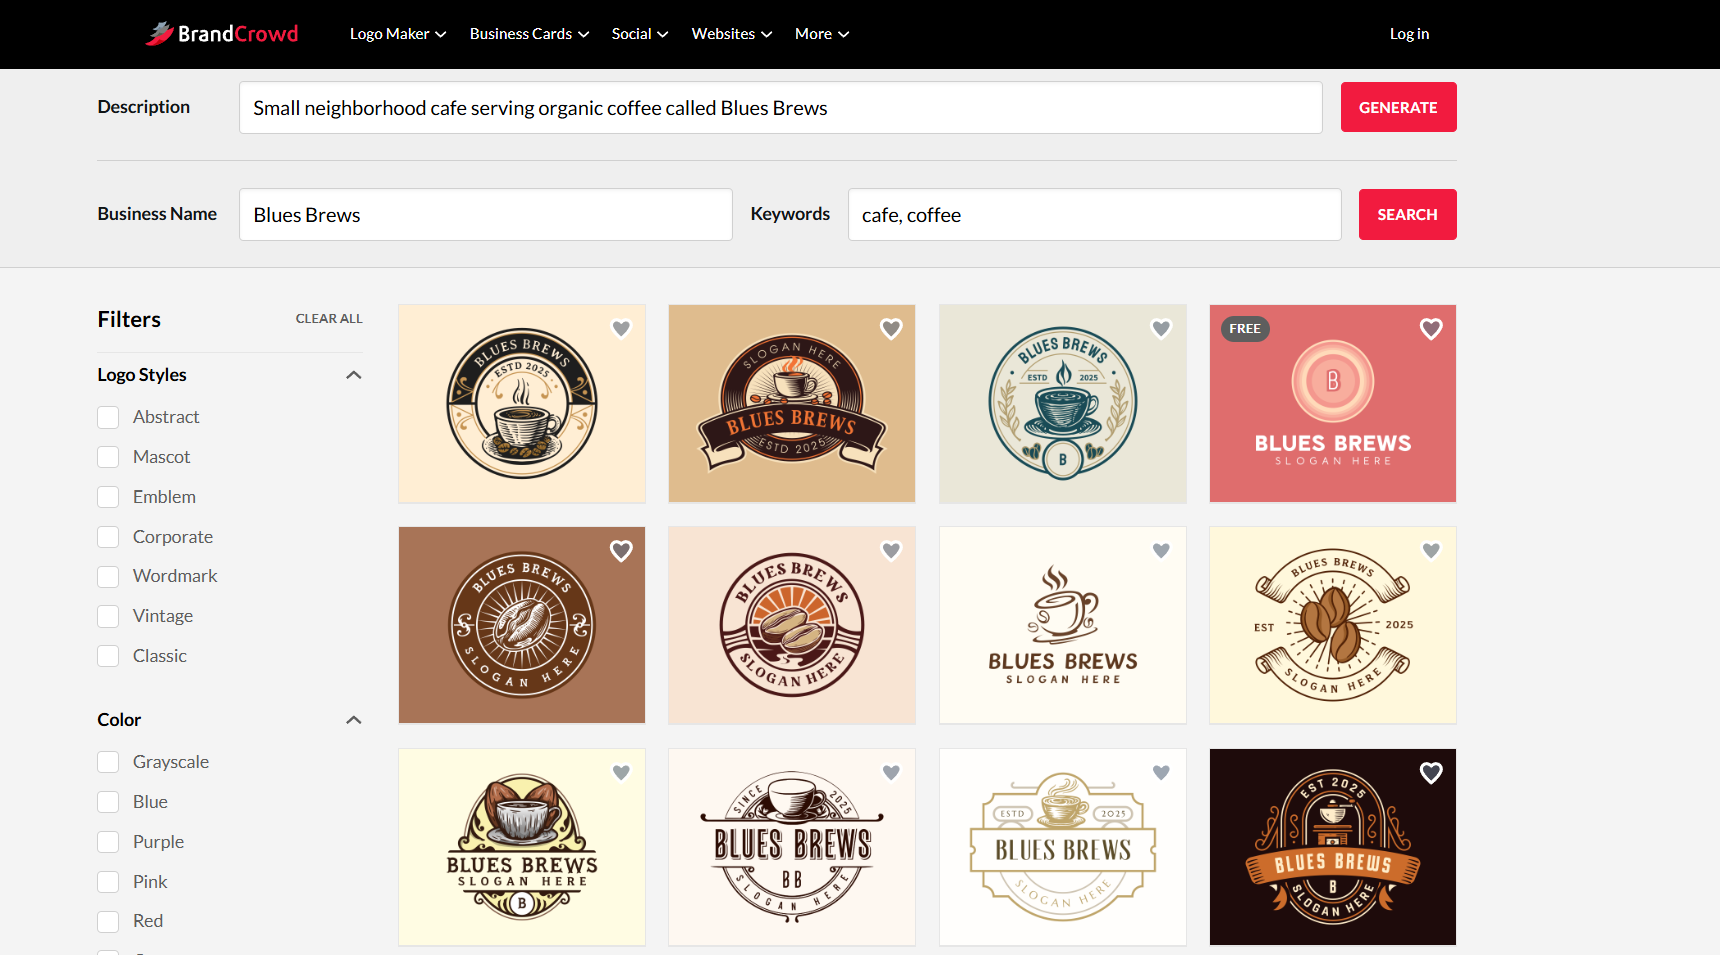Screen dimensions: 1720x955
Task: Heart the dark coffee grinder logo
Action: tap(1431, 773)
